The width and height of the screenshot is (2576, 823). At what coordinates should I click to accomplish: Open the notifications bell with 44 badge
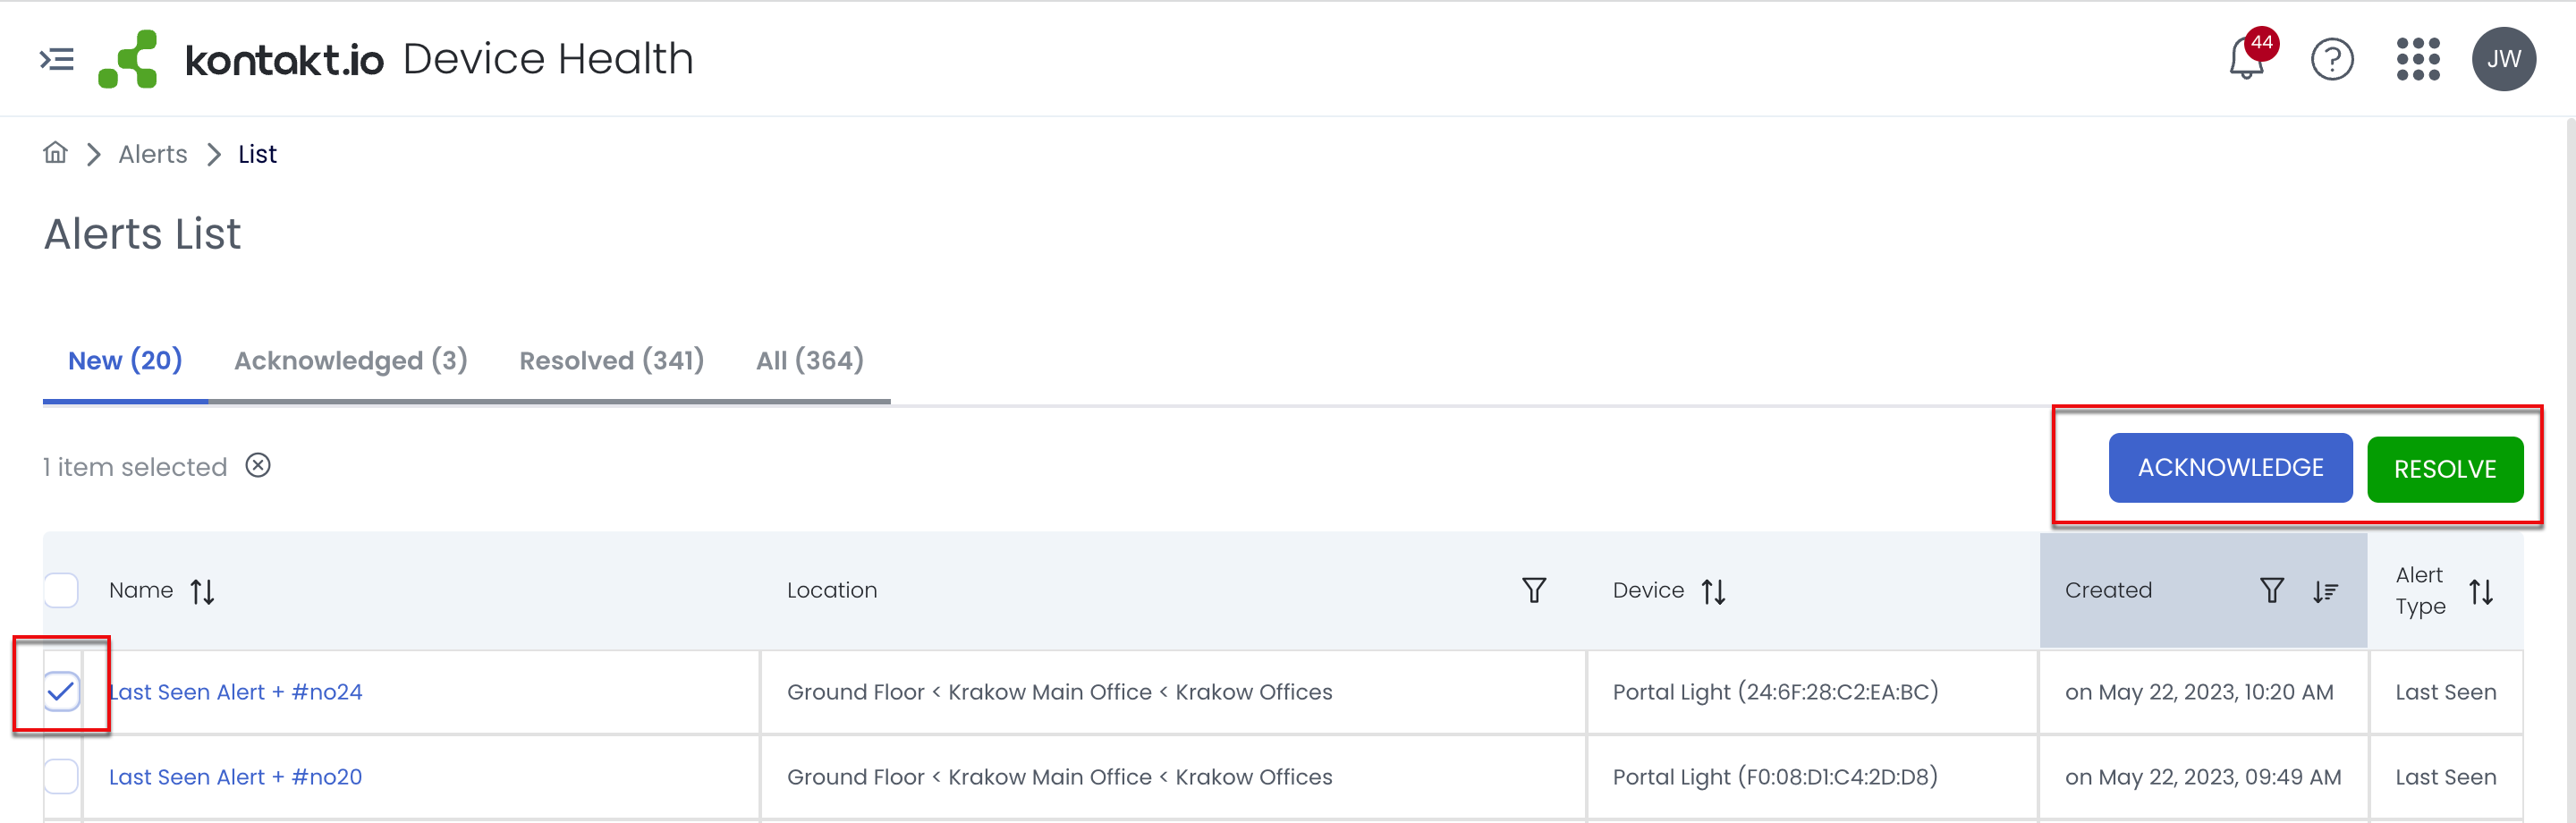click(2247, 59)
